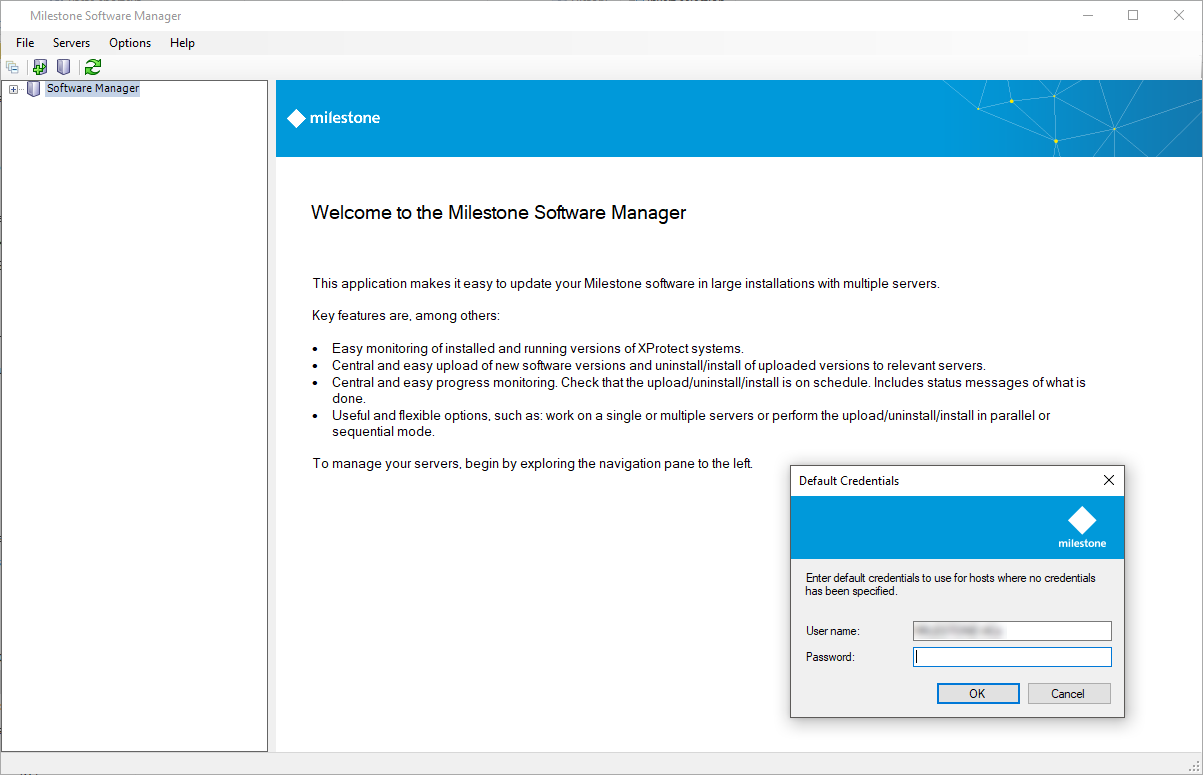Maximize the Milestone Software Manager window
The width and height of the screenshot is (1203, 775).
click(x=1133, y=15)
